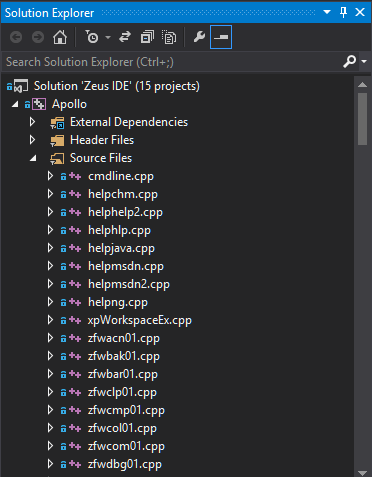Click the Source Files open-folder icon
372x477 pixels.
57,159
